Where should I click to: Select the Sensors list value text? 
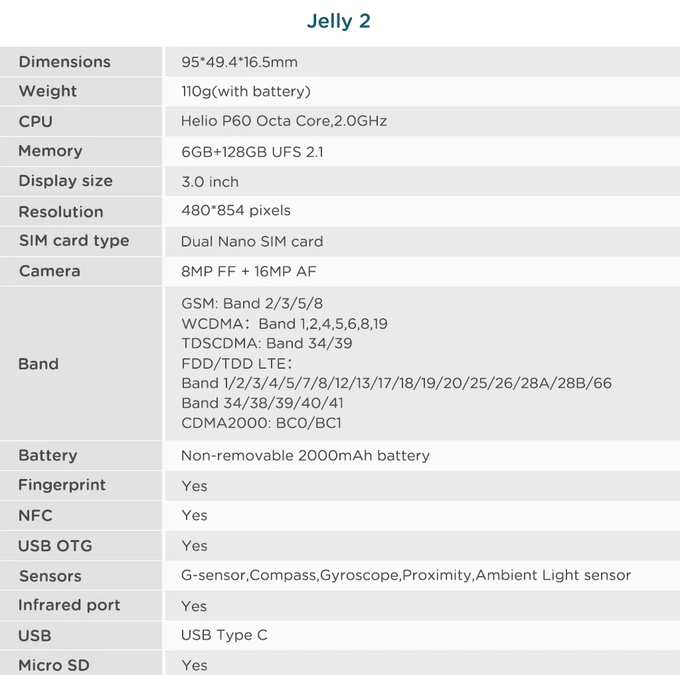click(x=405, y=575)
